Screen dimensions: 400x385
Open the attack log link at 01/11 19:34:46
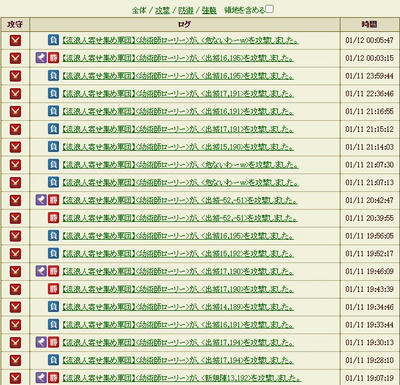(178, 307)
